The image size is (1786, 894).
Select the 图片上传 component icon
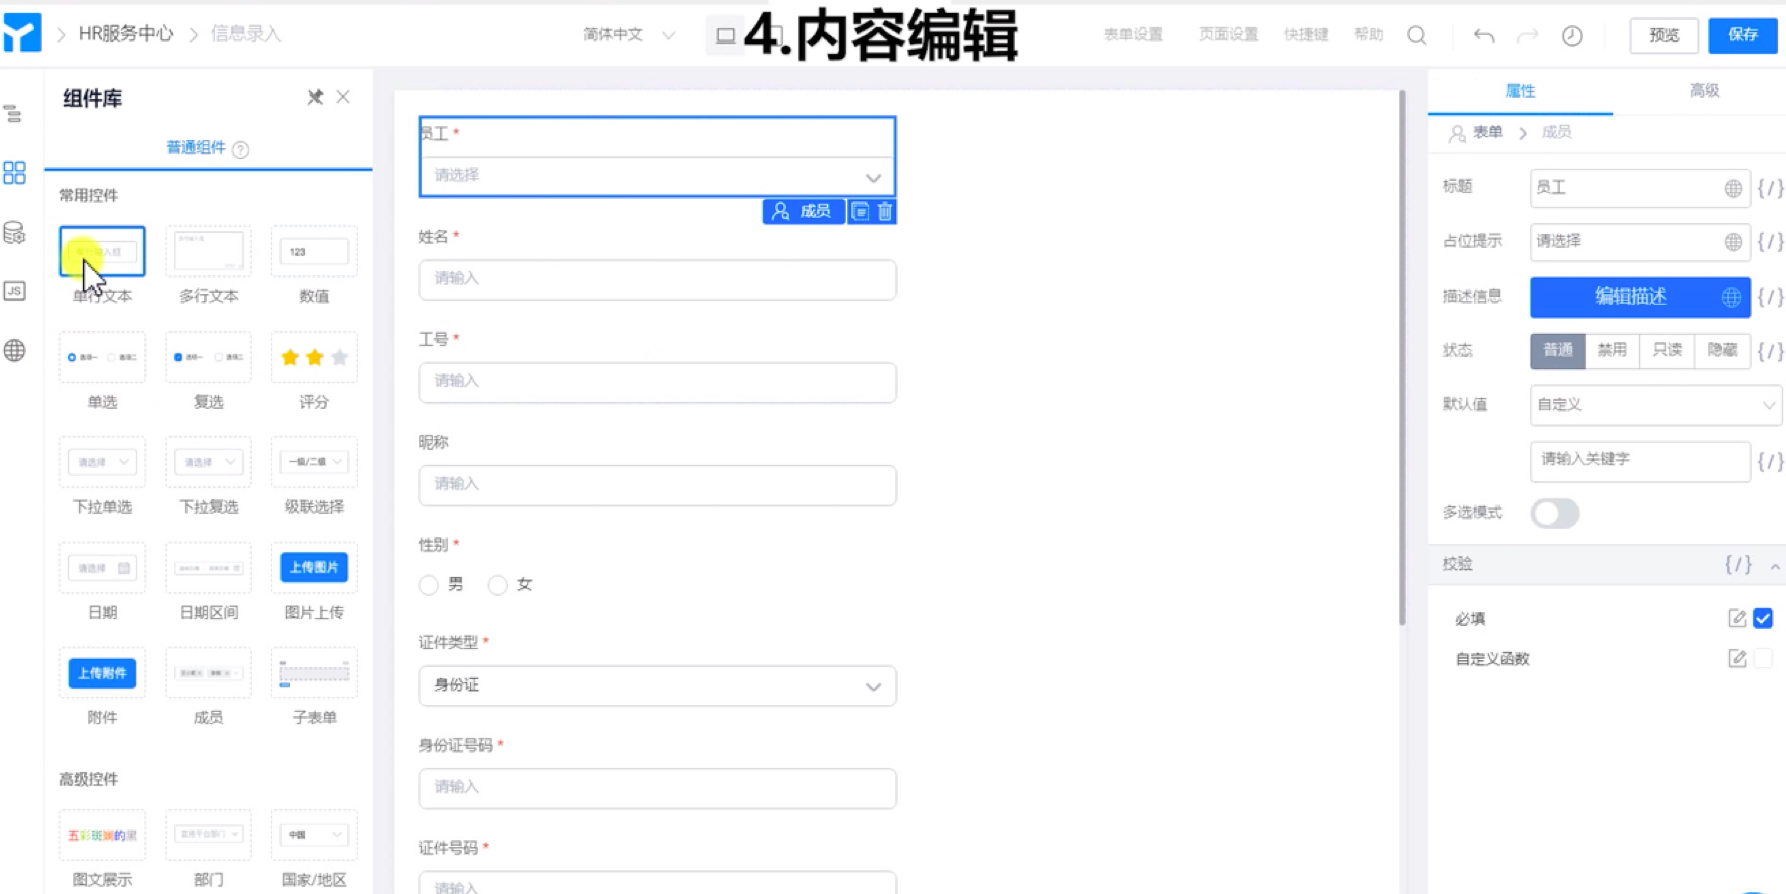(314, 567)
